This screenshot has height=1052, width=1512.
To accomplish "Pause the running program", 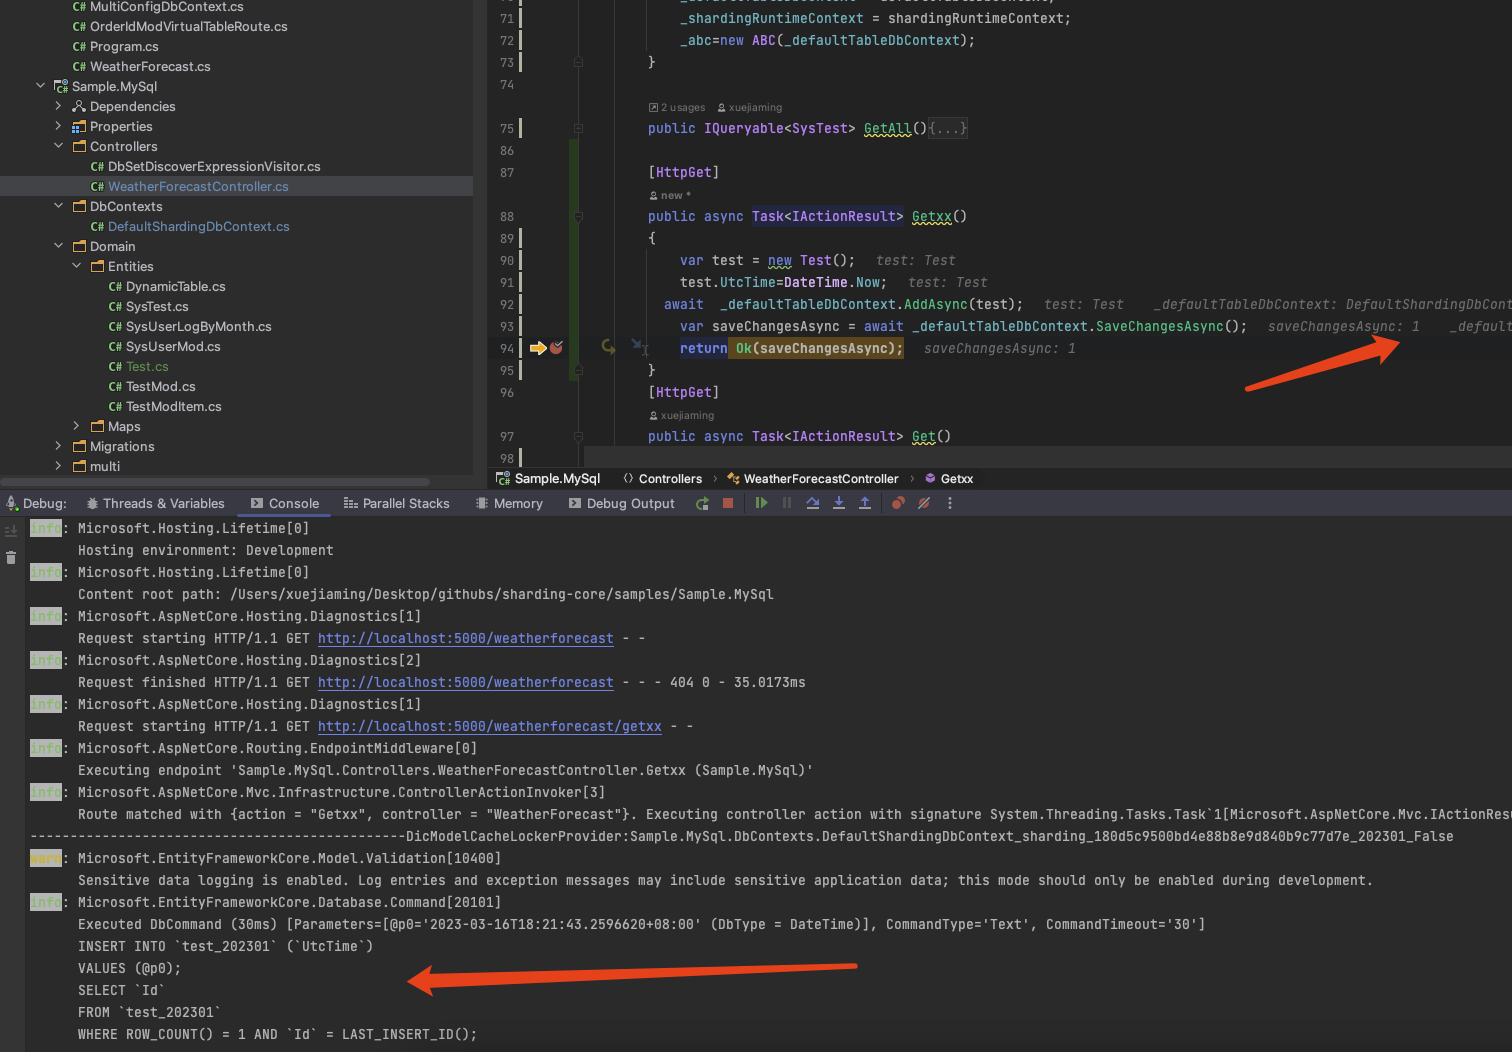I will click(x=787, y=503).
